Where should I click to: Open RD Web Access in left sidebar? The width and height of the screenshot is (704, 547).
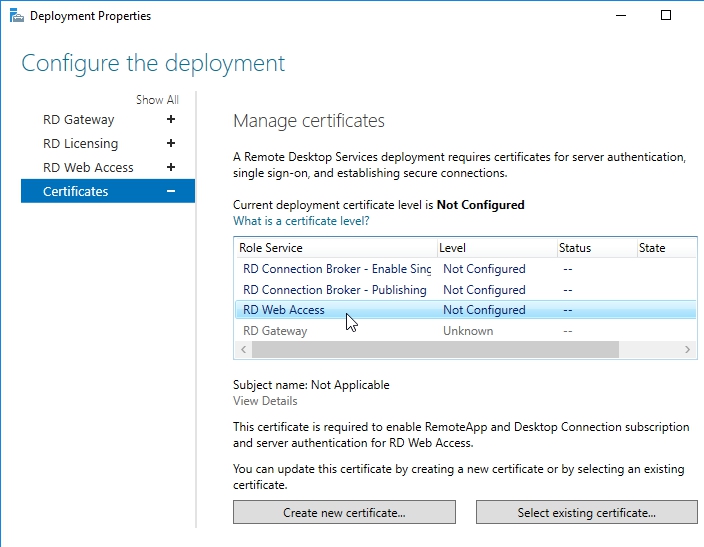tap(88, 168)
